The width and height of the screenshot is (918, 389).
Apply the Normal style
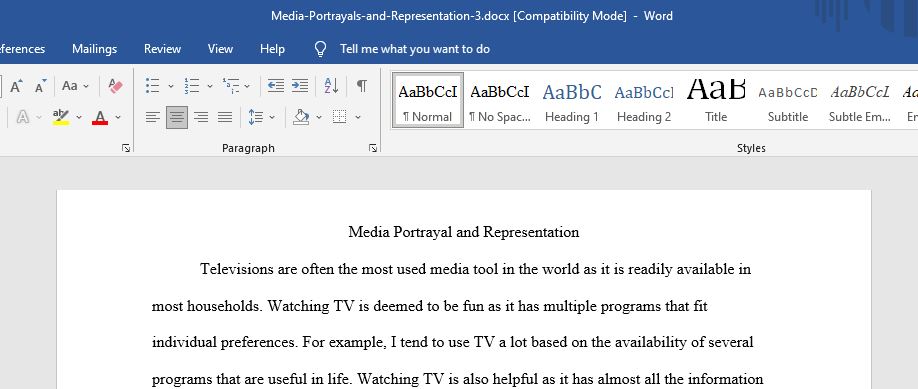click(428, 100)
